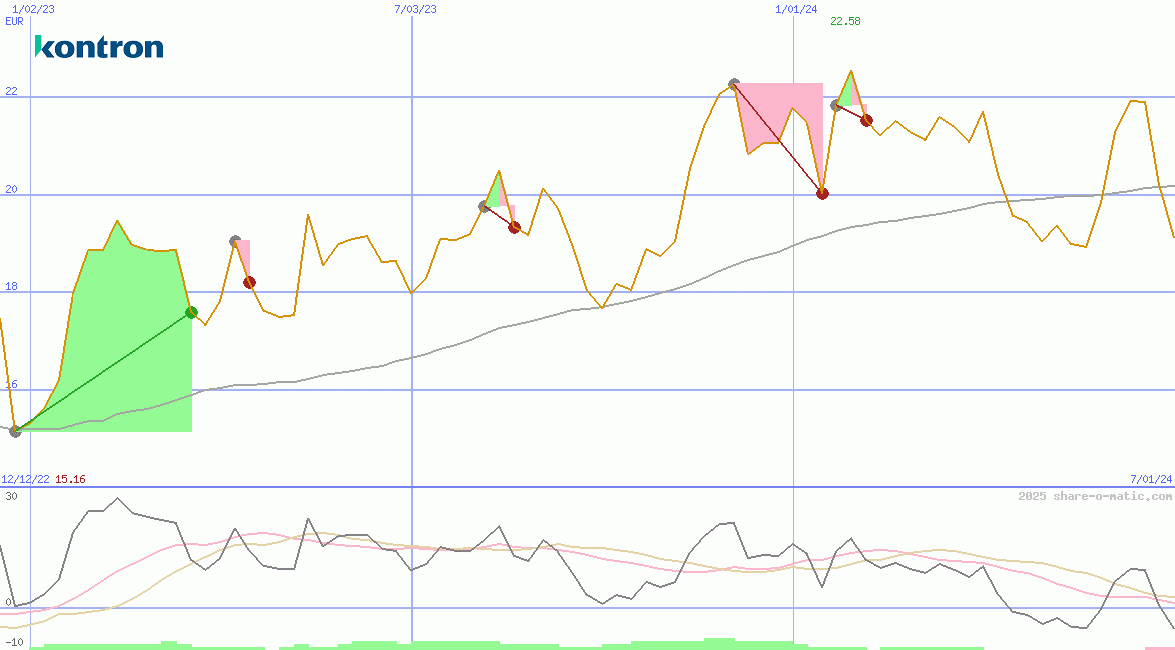Select the red marker at the large pink area's bottom

pos(822,193)
